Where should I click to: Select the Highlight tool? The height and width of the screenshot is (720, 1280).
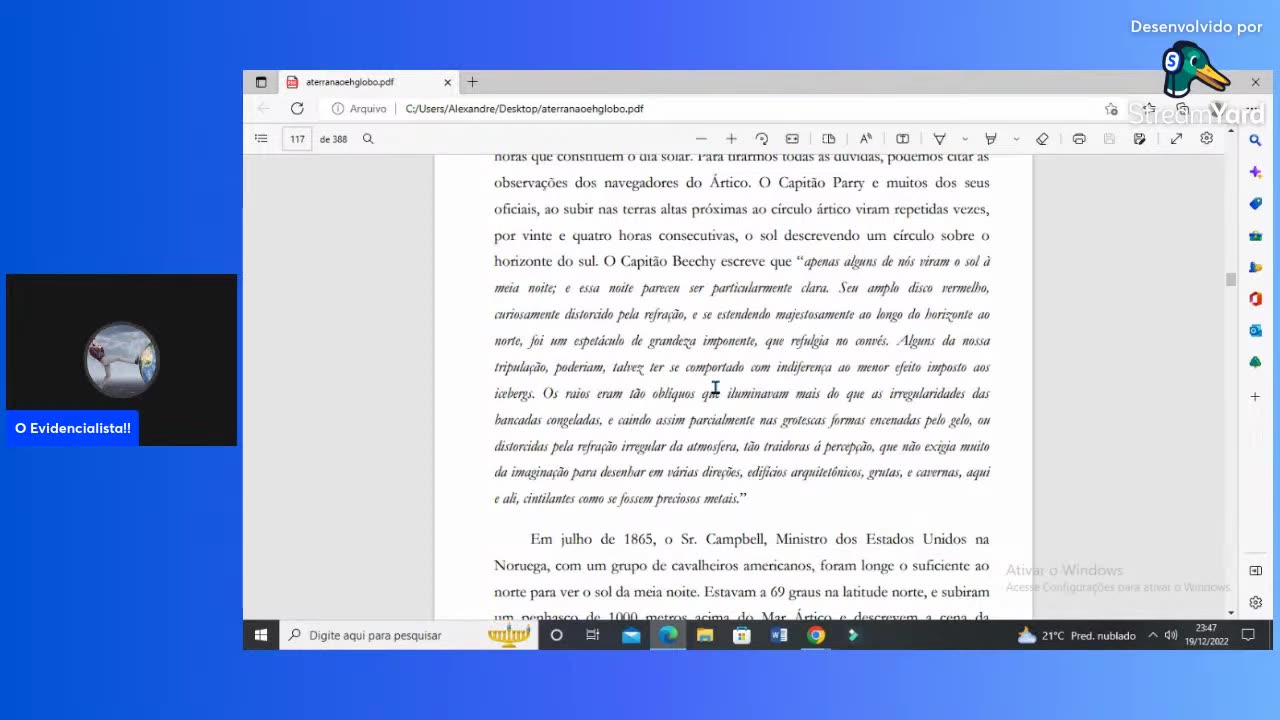point(991,139)
